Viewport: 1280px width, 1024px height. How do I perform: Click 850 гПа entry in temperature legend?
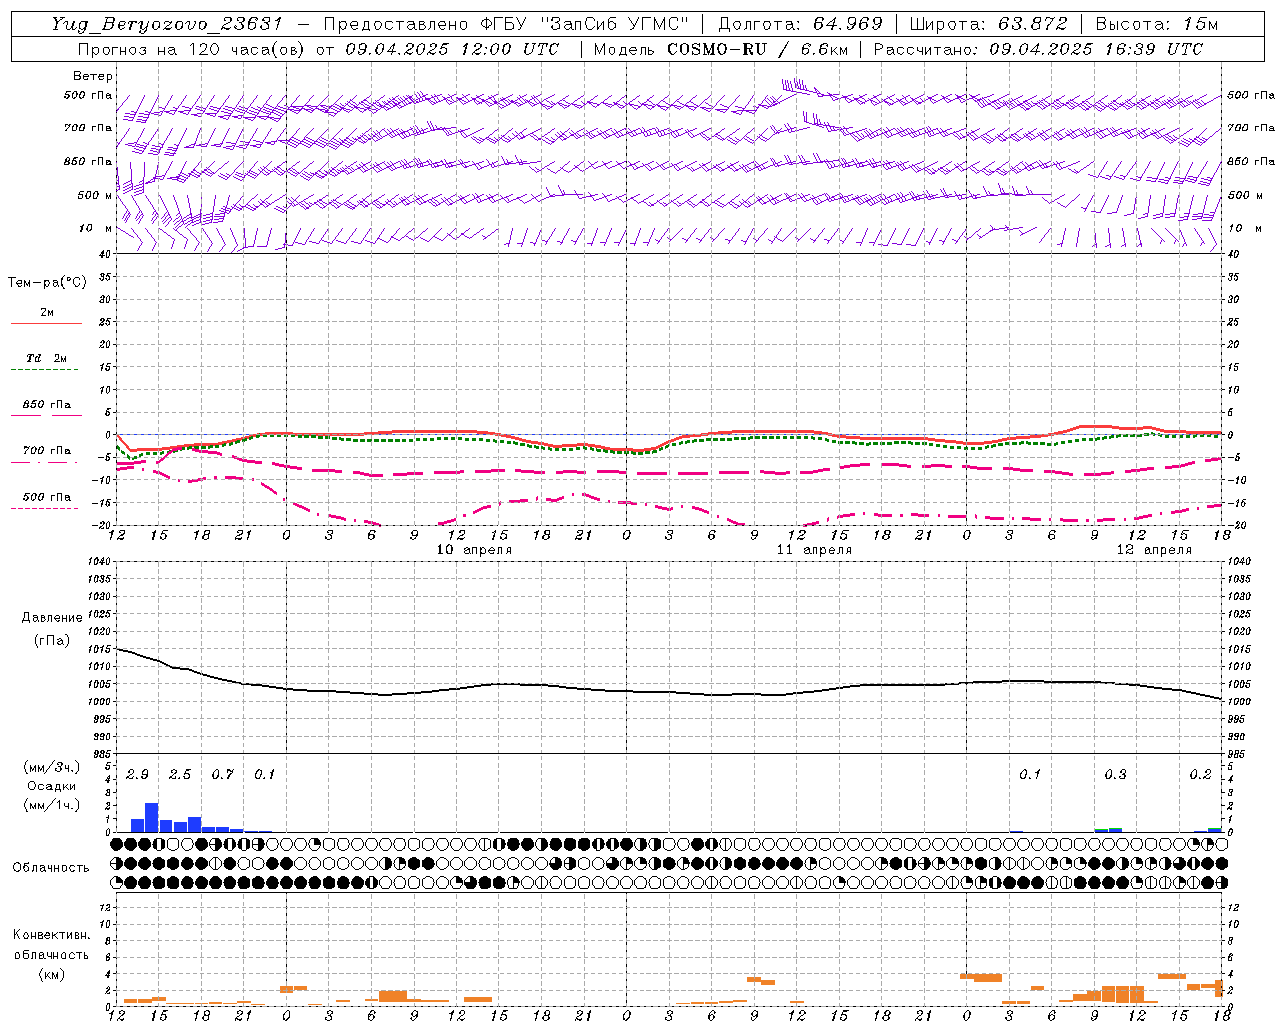coord(47,405)
